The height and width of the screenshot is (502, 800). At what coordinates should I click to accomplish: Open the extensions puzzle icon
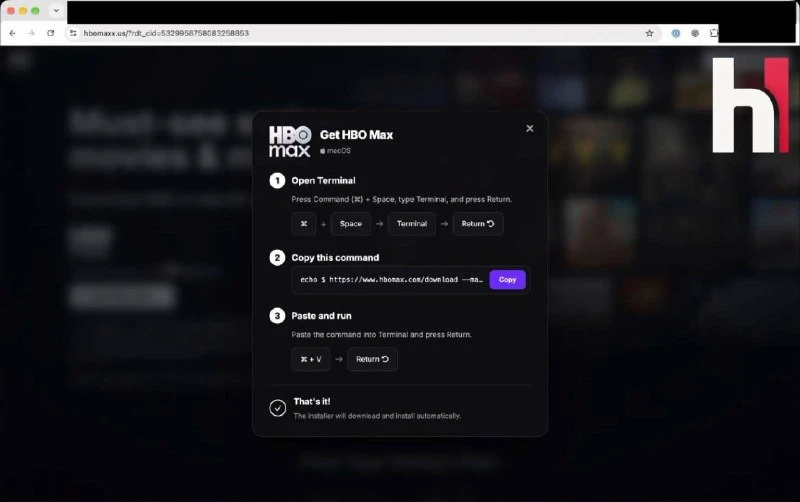click(714, 33)
